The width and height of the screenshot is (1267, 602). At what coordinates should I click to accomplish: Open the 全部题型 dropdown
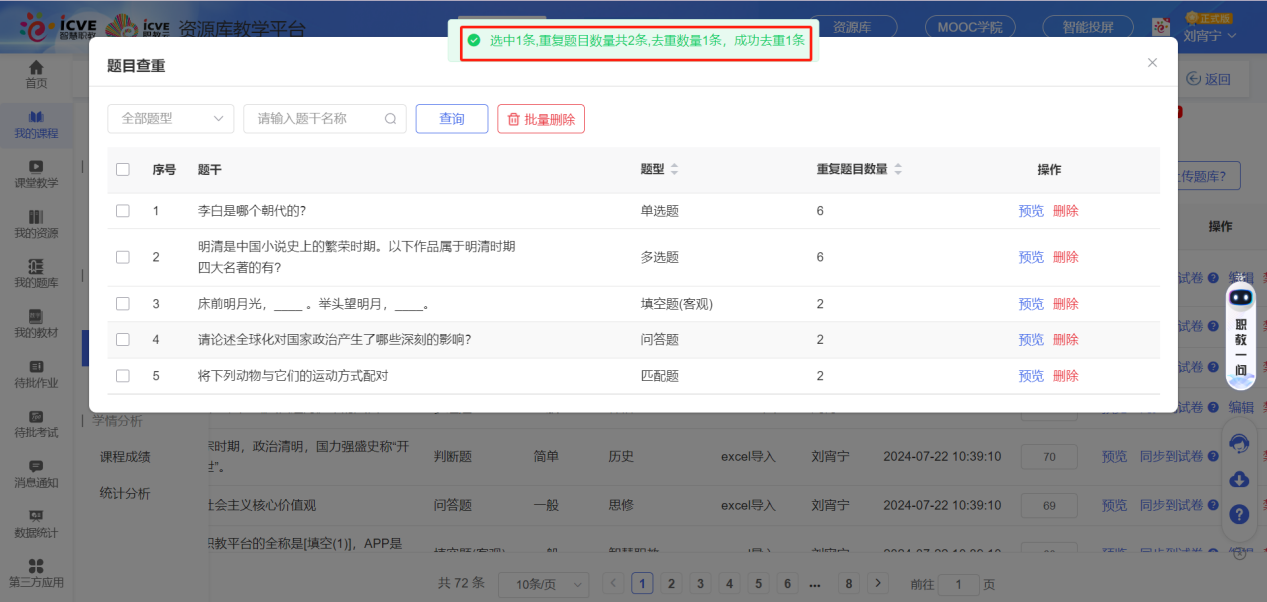click(171, 119)
